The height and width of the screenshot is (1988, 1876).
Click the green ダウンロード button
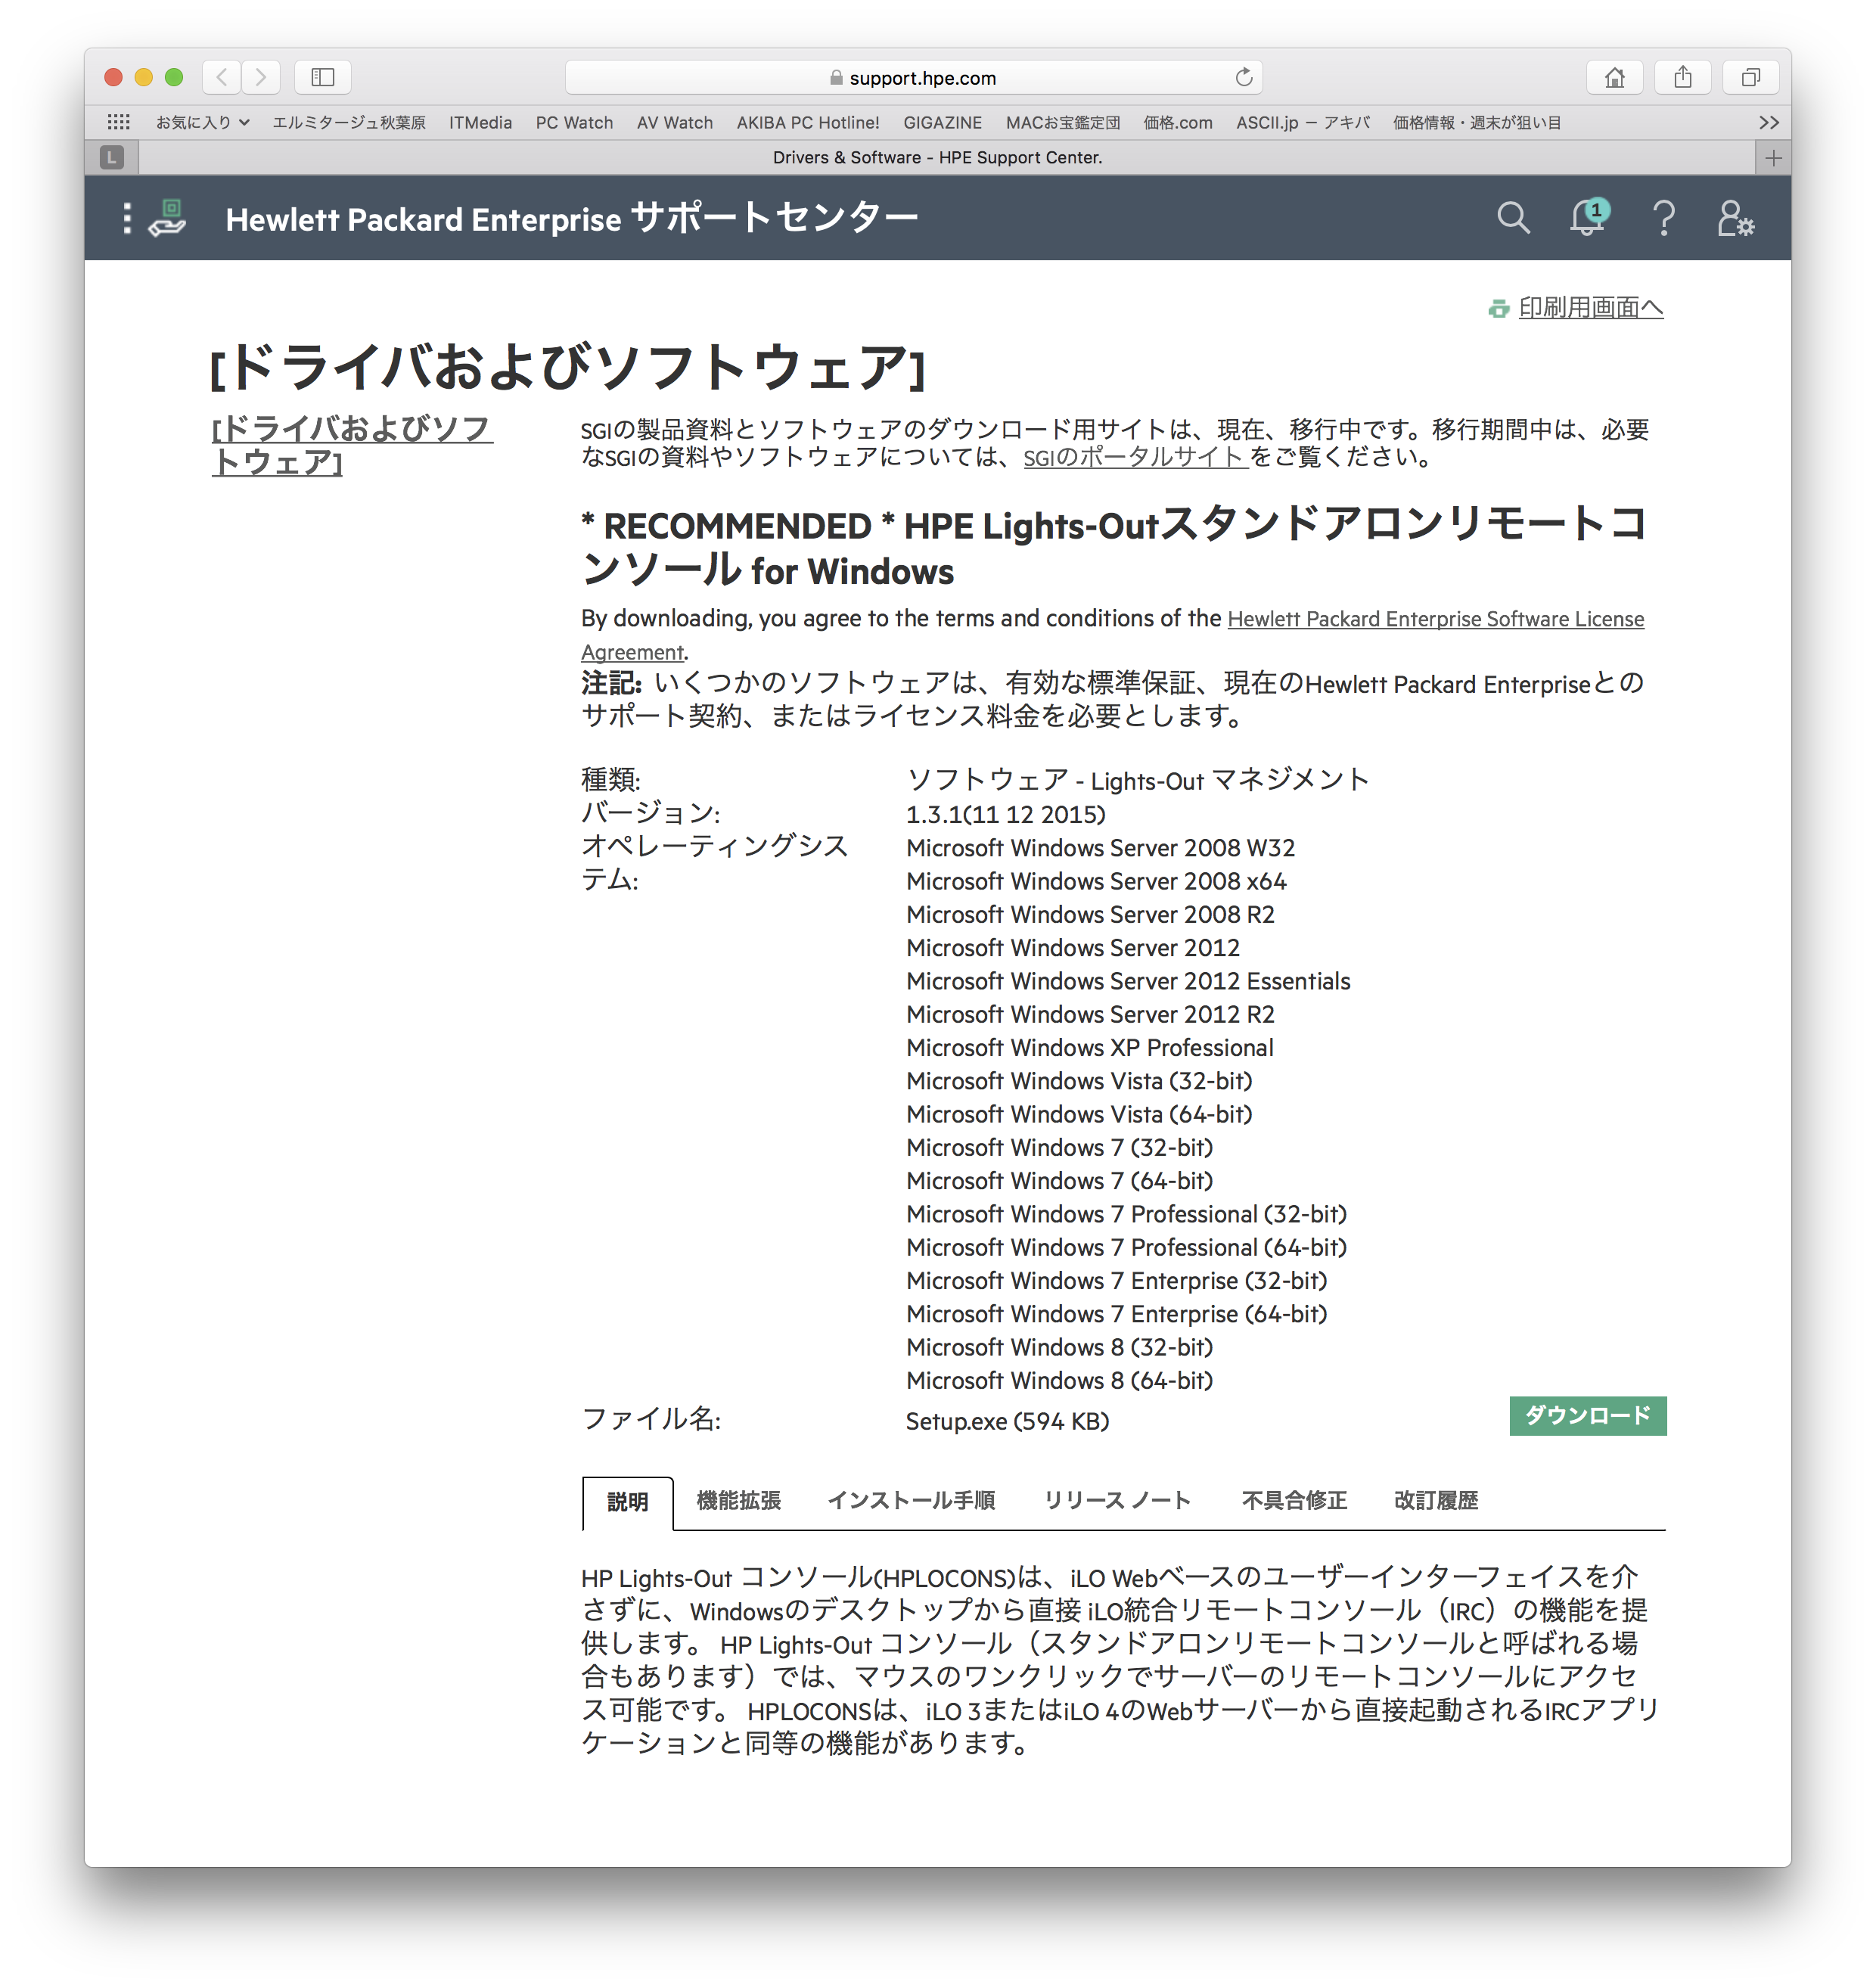1587,1415
